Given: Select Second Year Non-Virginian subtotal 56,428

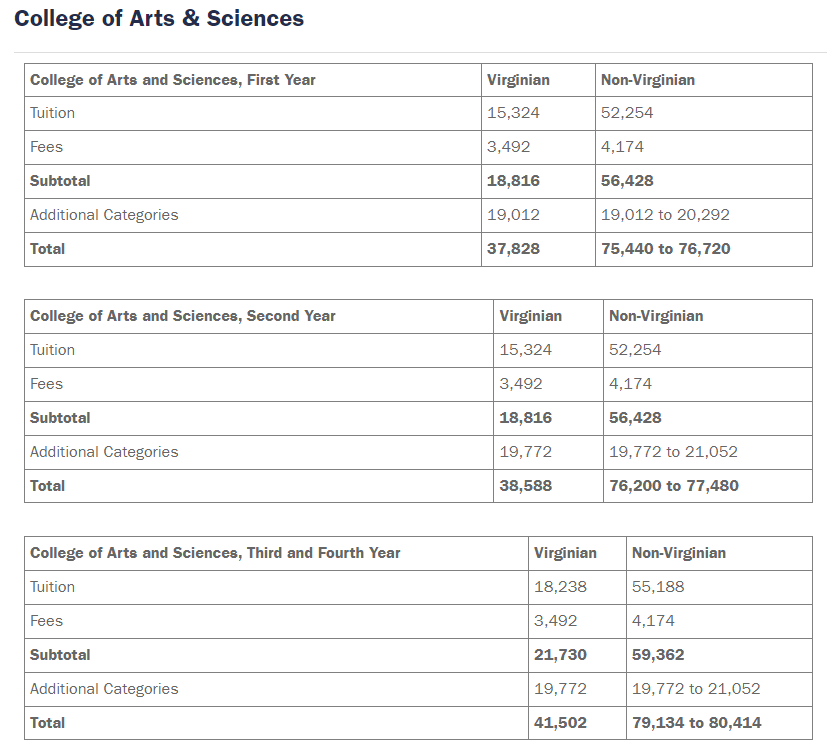Looking at the screenshot, I should [x=635, y=418].
